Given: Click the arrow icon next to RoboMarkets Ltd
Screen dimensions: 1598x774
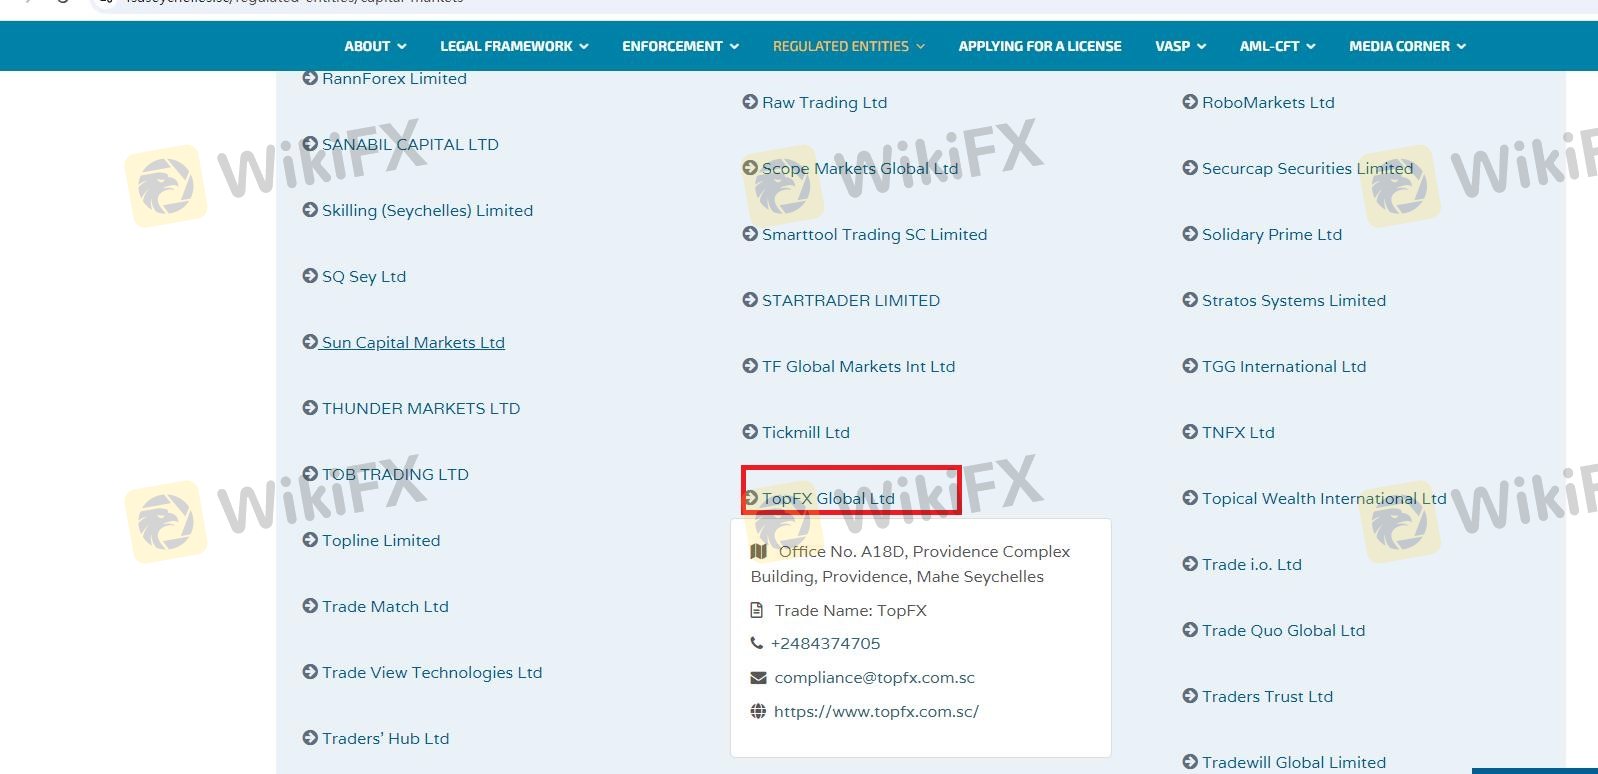Looking at the screenshot, I should pyautogui.click(x=1190, y=102).
